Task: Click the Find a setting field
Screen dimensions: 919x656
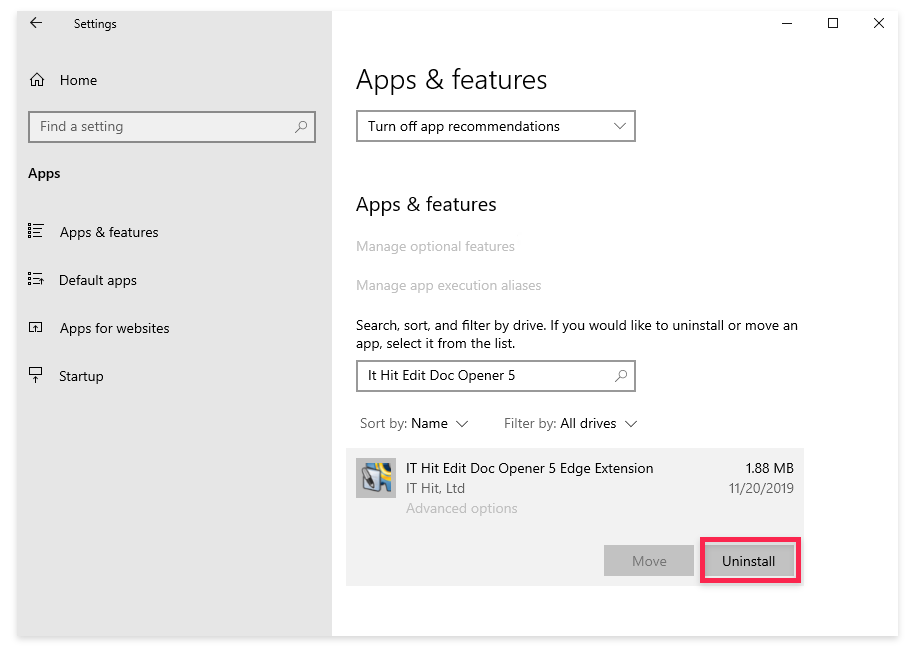Action: pos(172,127)
